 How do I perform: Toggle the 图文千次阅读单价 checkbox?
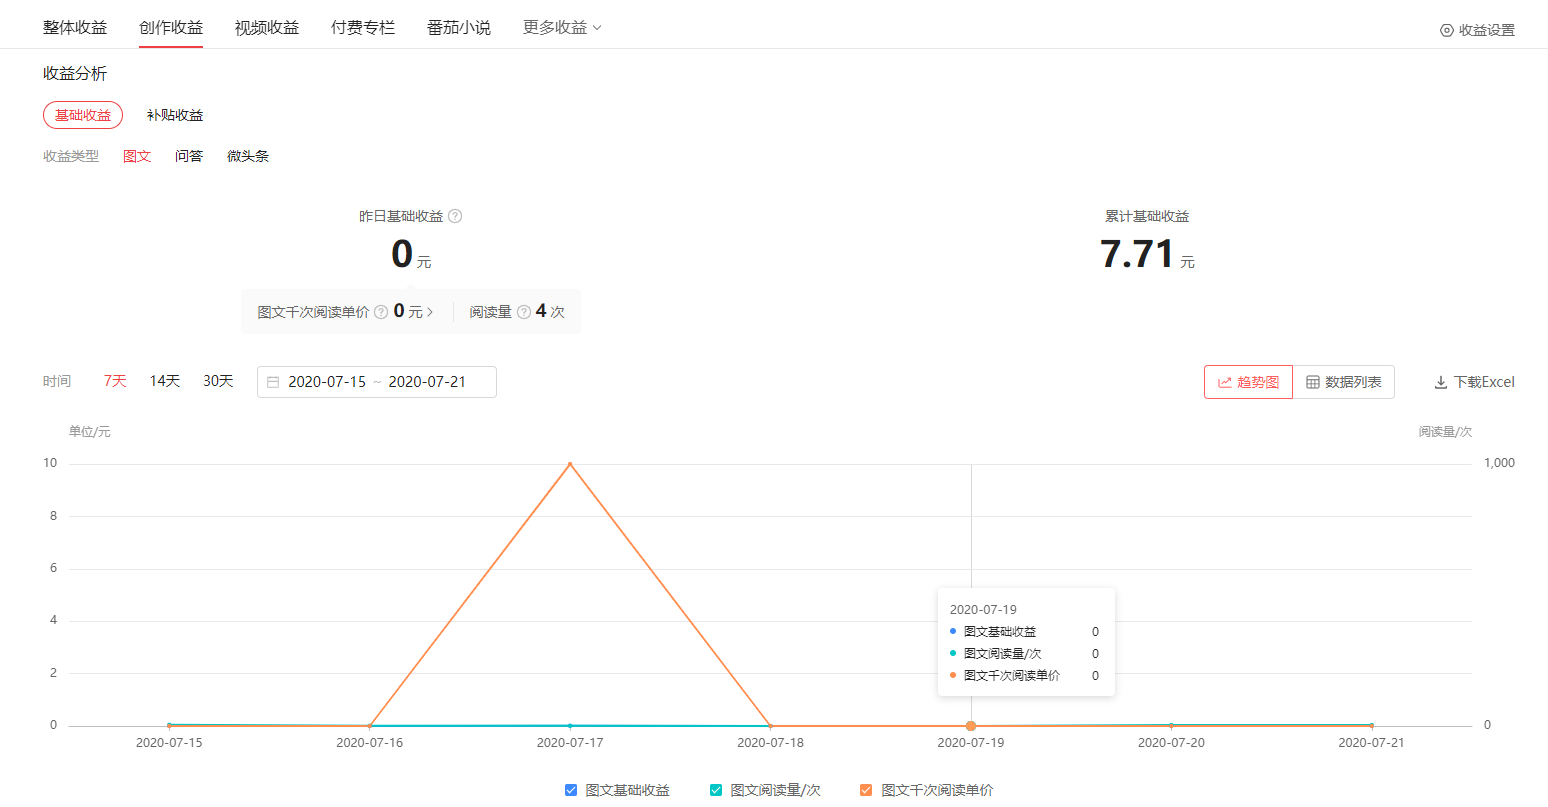[x=865, y=789]
